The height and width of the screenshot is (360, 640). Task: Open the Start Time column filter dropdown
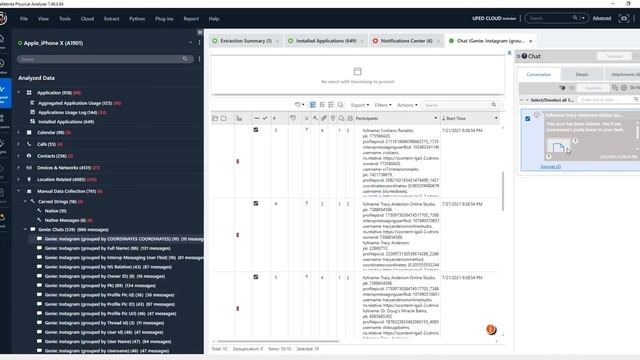496,118
